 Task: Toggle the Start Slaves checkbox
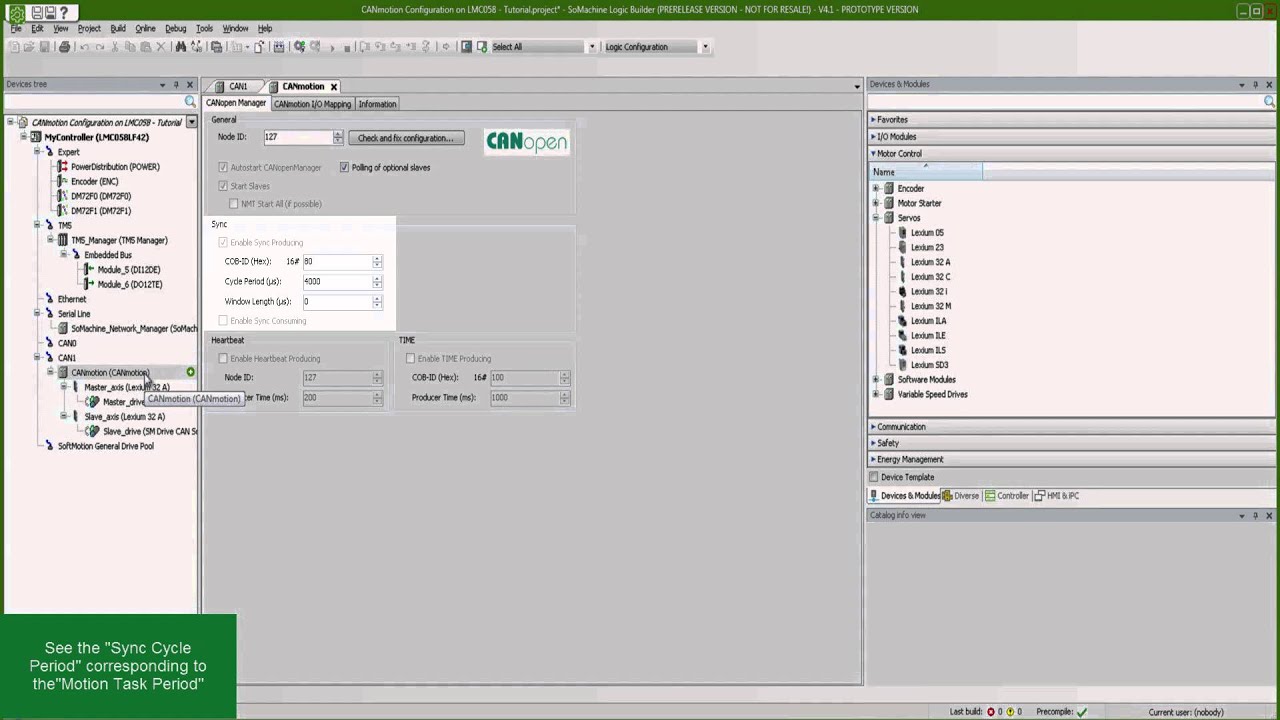coord(223,186)
